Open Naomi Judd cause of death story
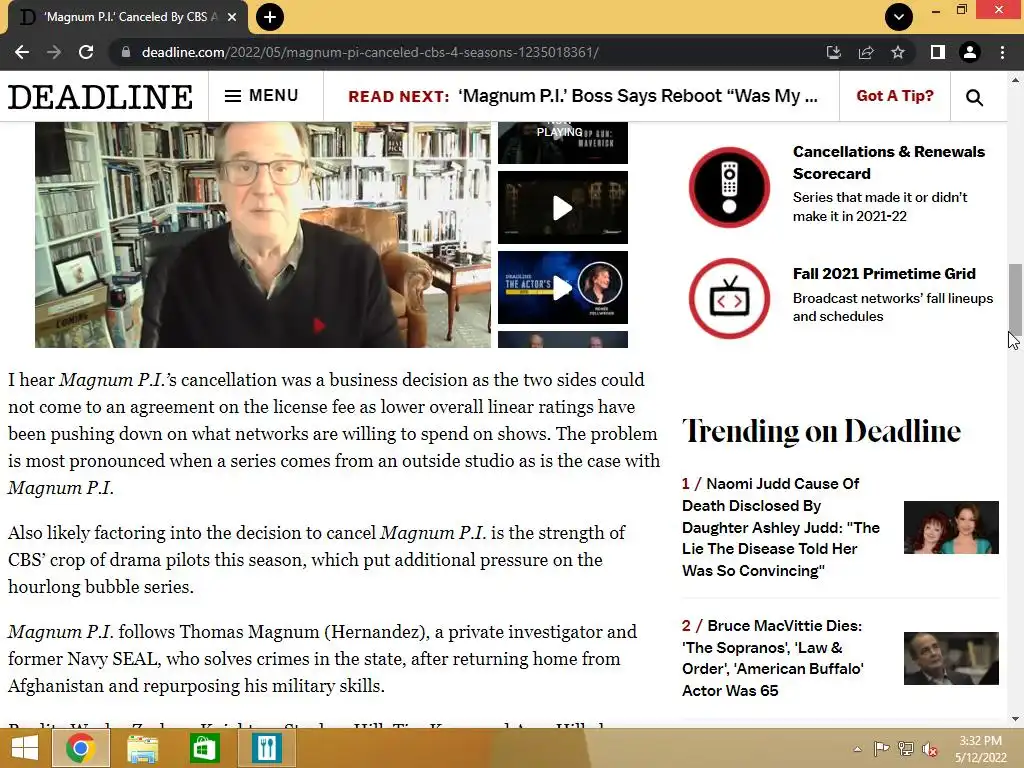Image resolution: width=1024 pixels, height=768 pixels. pos(781,527)
